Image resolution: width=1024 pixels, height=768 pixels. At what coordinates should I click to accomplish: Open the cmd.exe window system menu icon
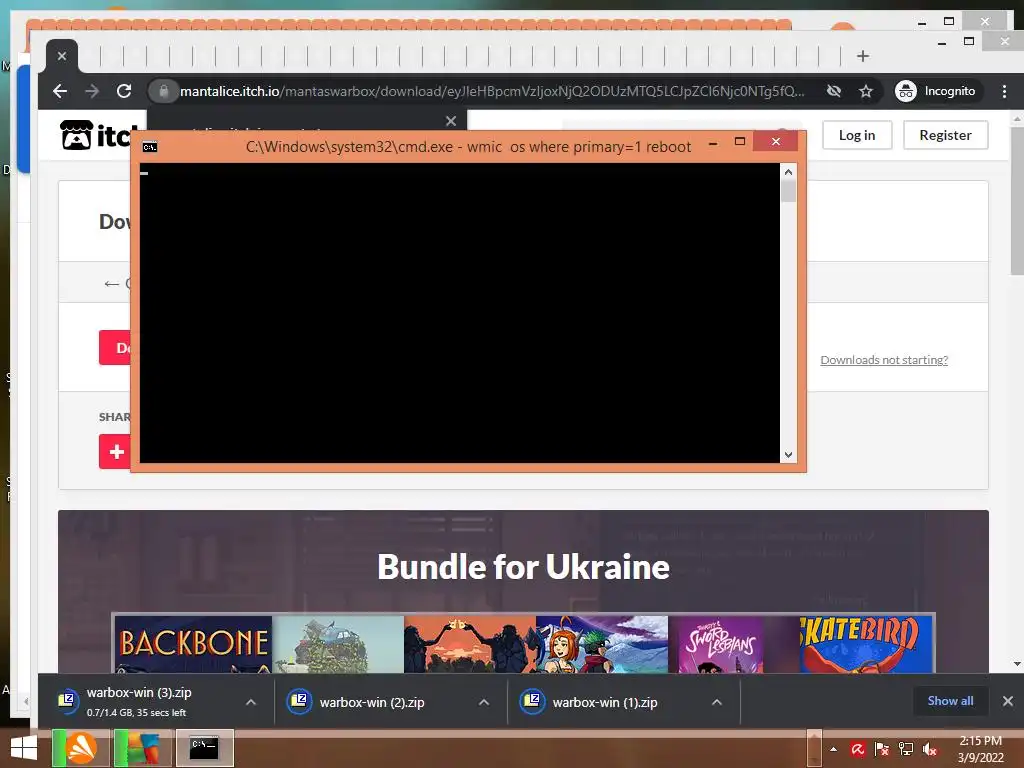pos(150,147)
